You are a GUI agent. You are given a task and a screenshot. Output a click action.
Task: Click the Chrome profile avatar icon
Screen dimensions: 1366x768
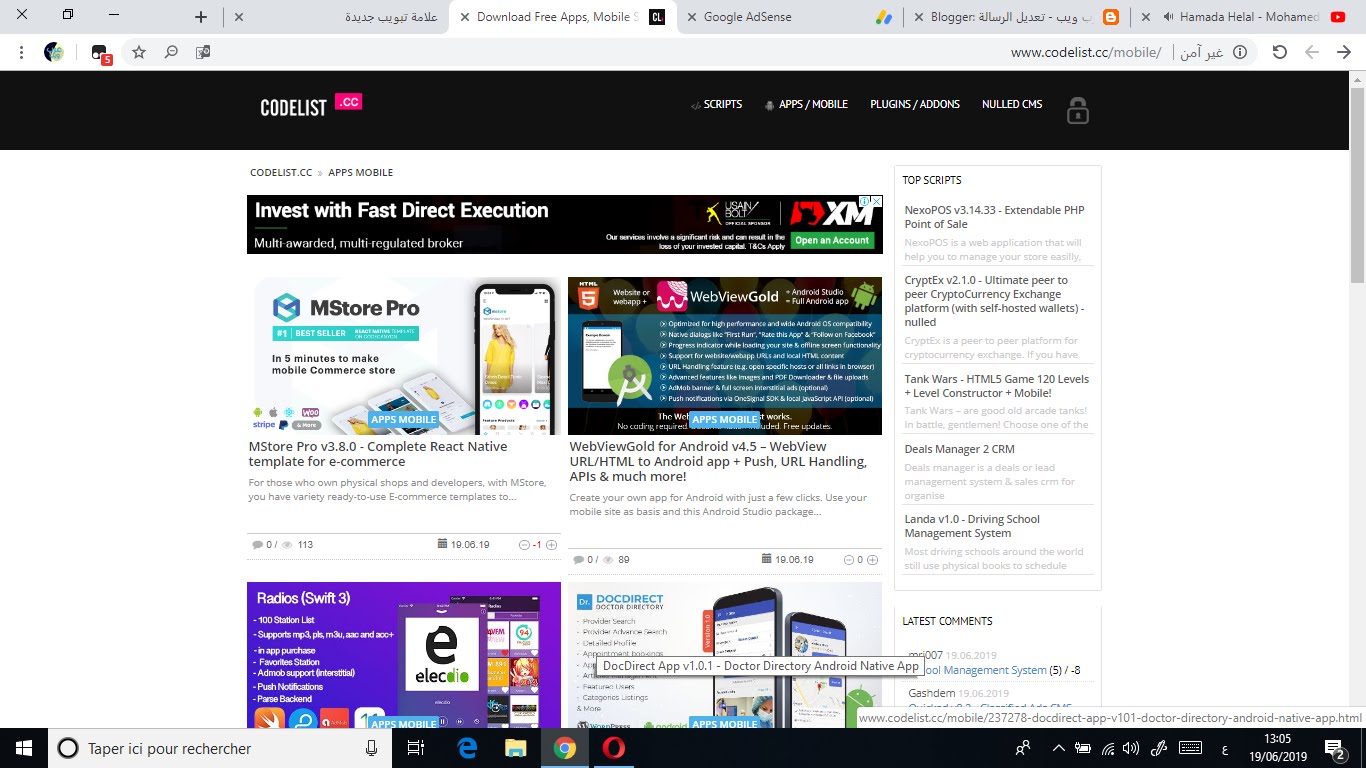coord(54,52)
